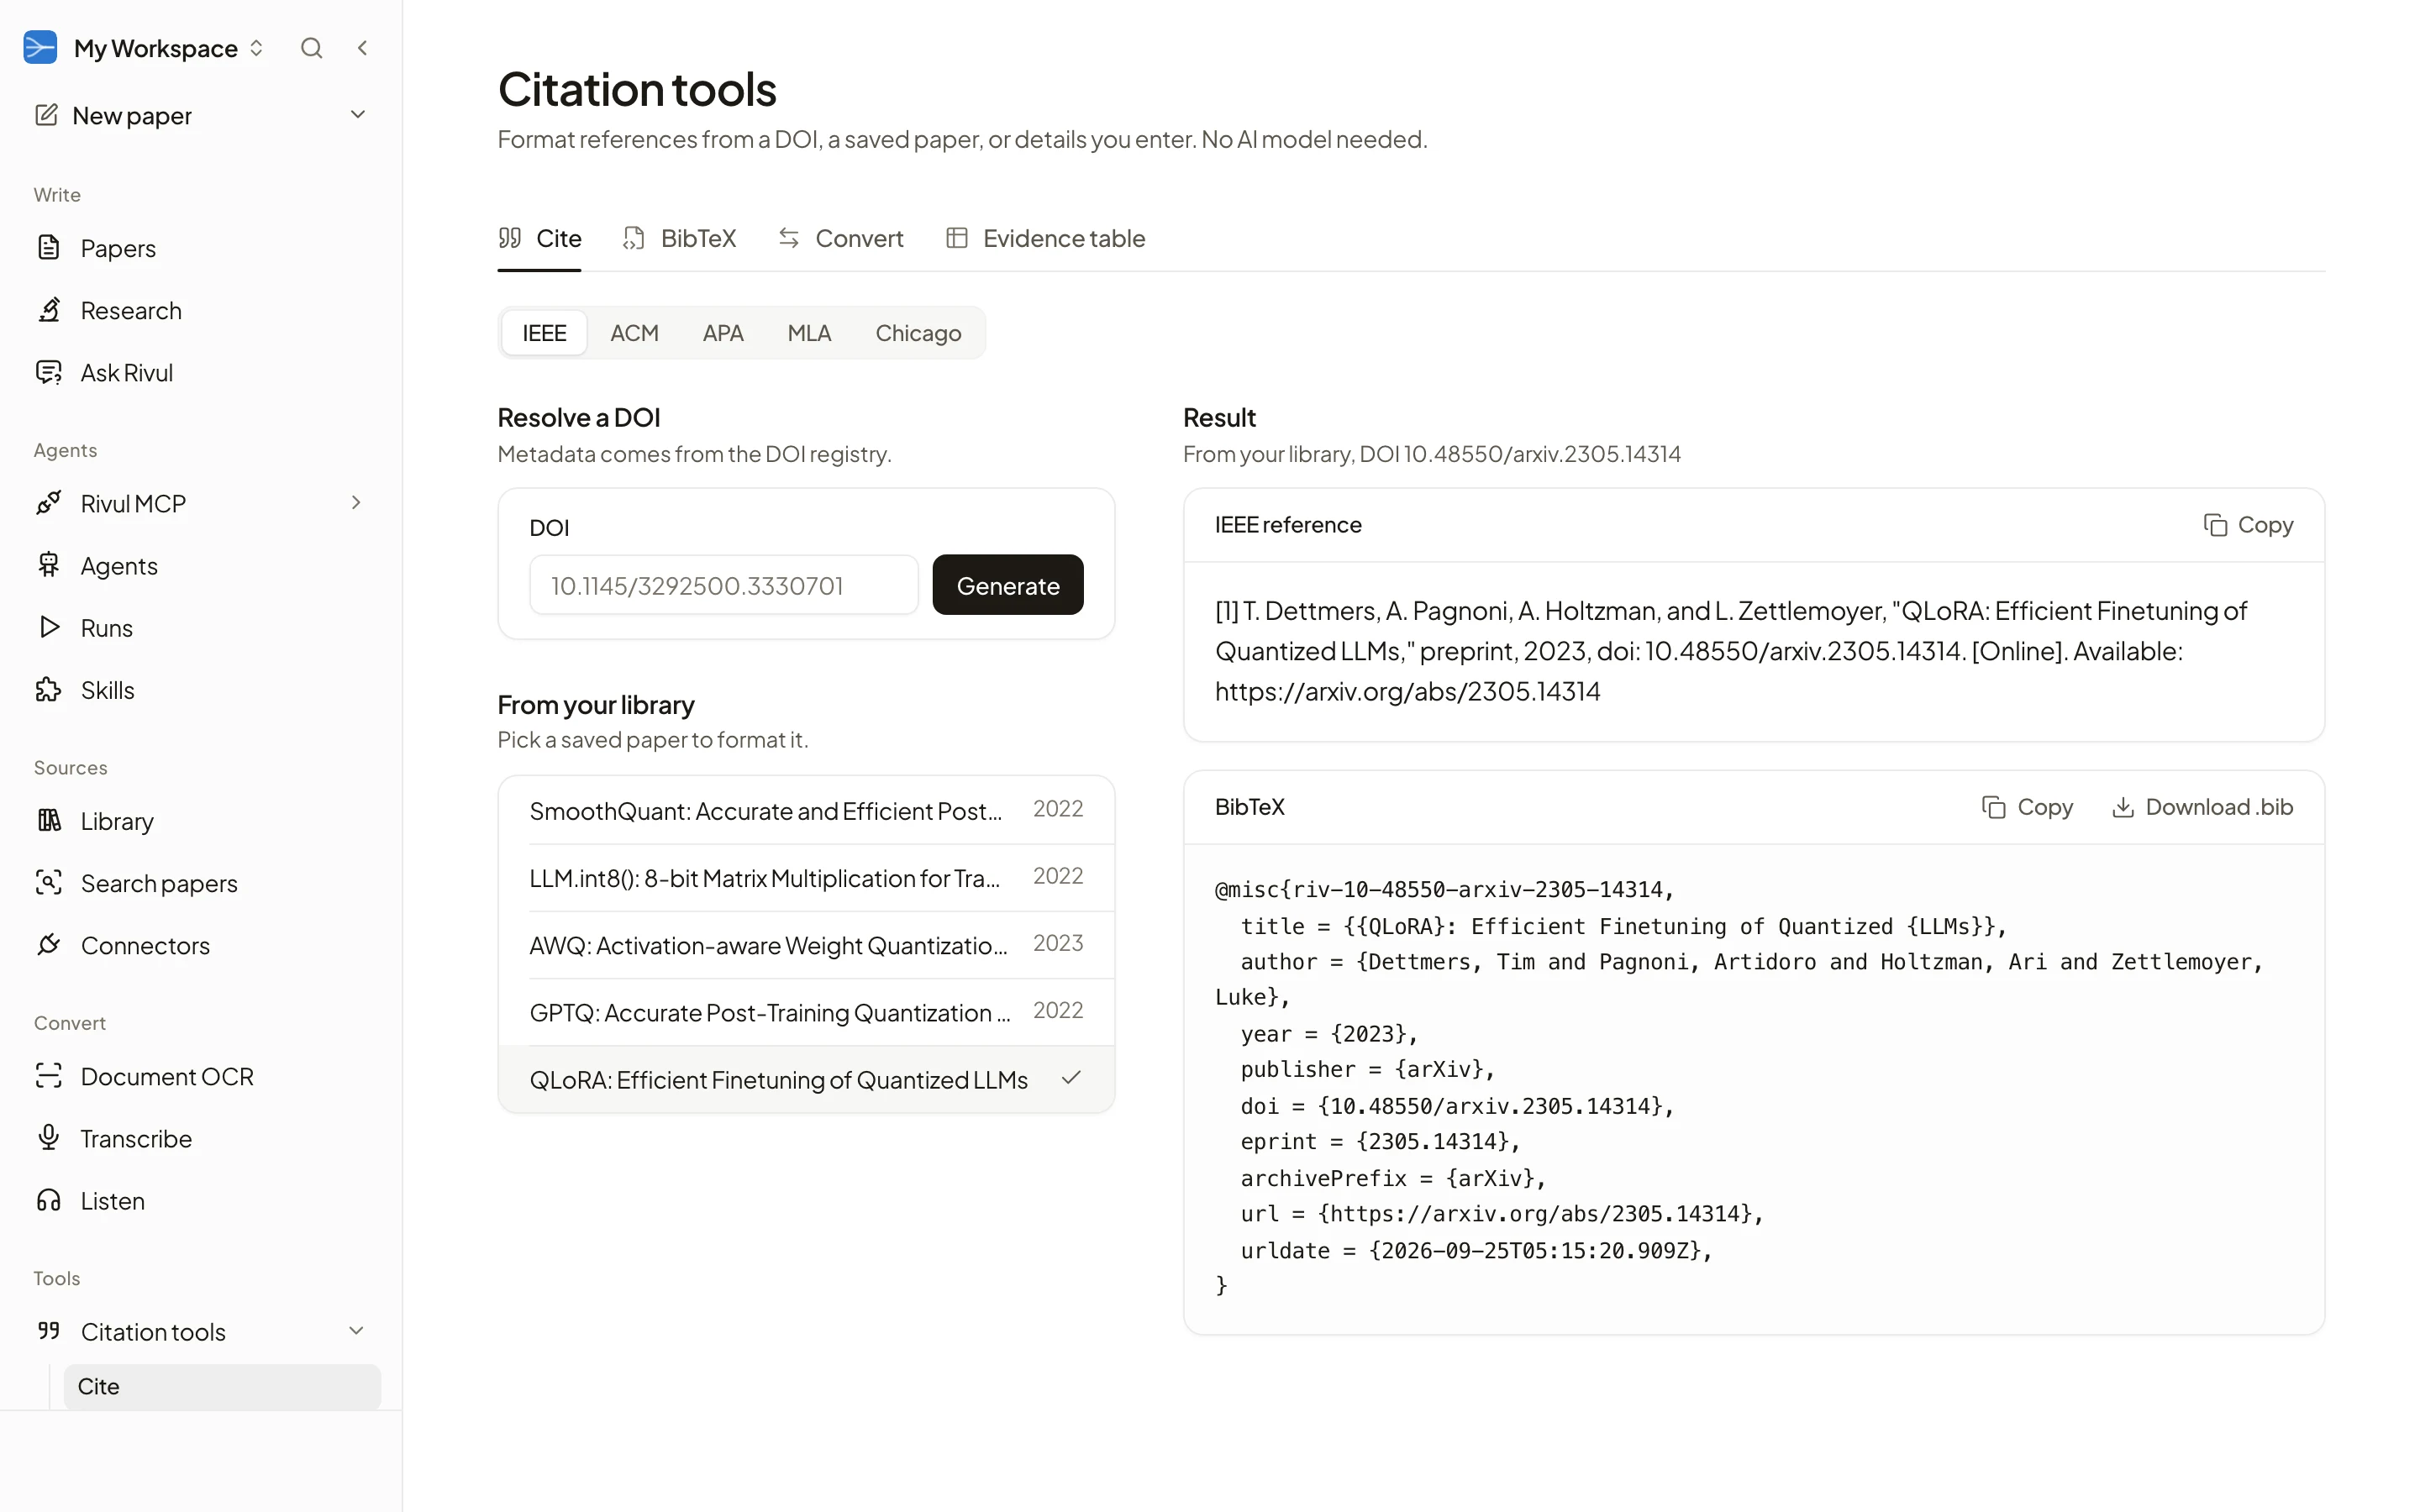Expand the Rivul MCP submenu chevron
This screenshot has height=1512, width=2420.
[356, 503]
